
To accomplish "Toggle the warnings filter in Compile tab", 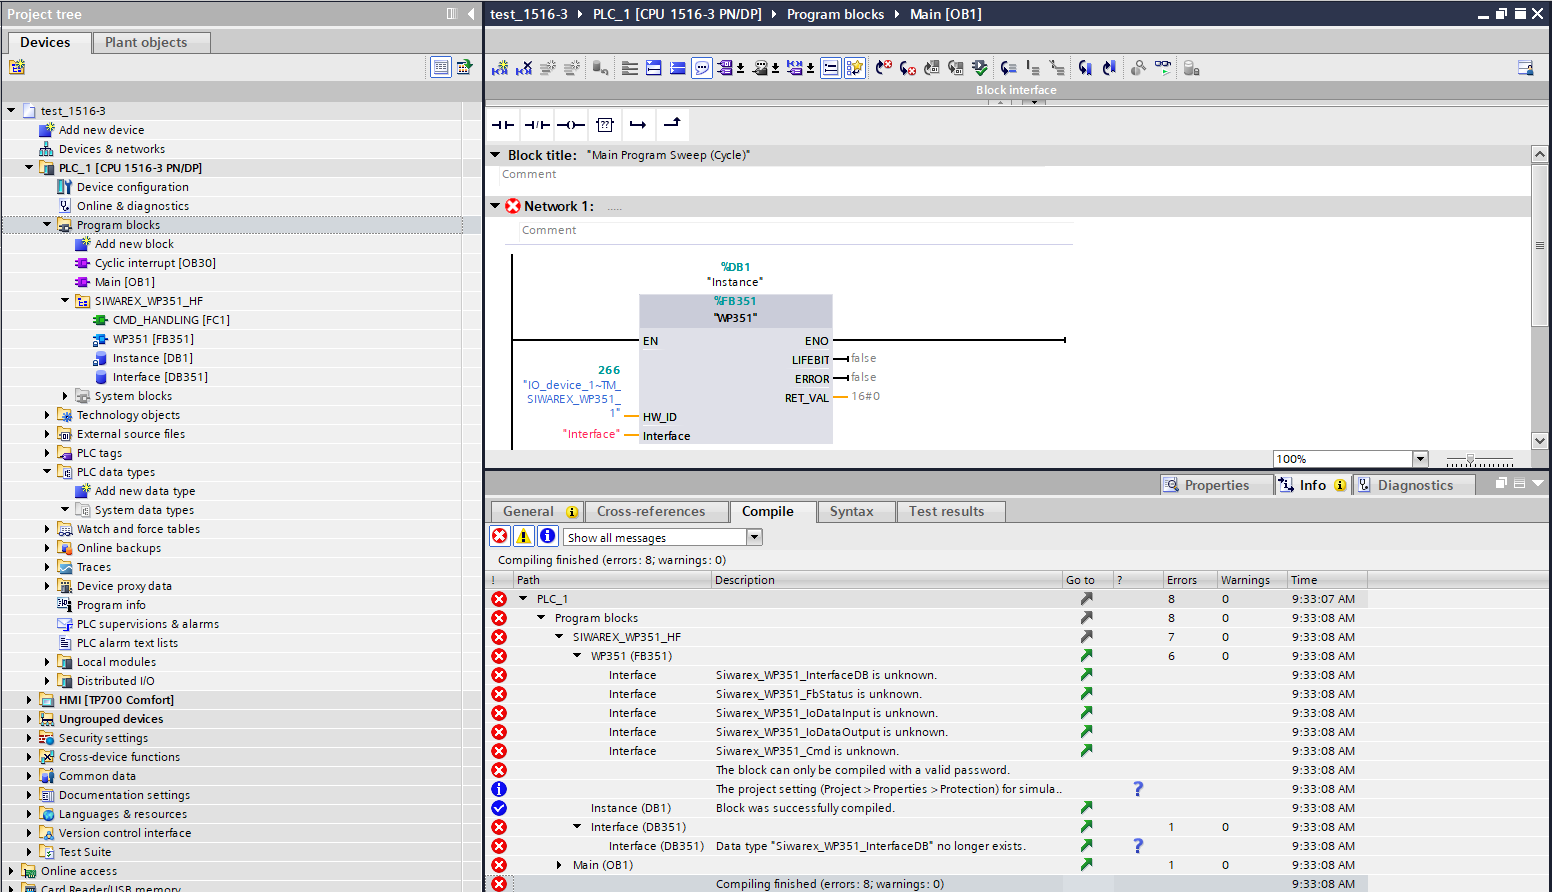I will click(x=524, y=537).
